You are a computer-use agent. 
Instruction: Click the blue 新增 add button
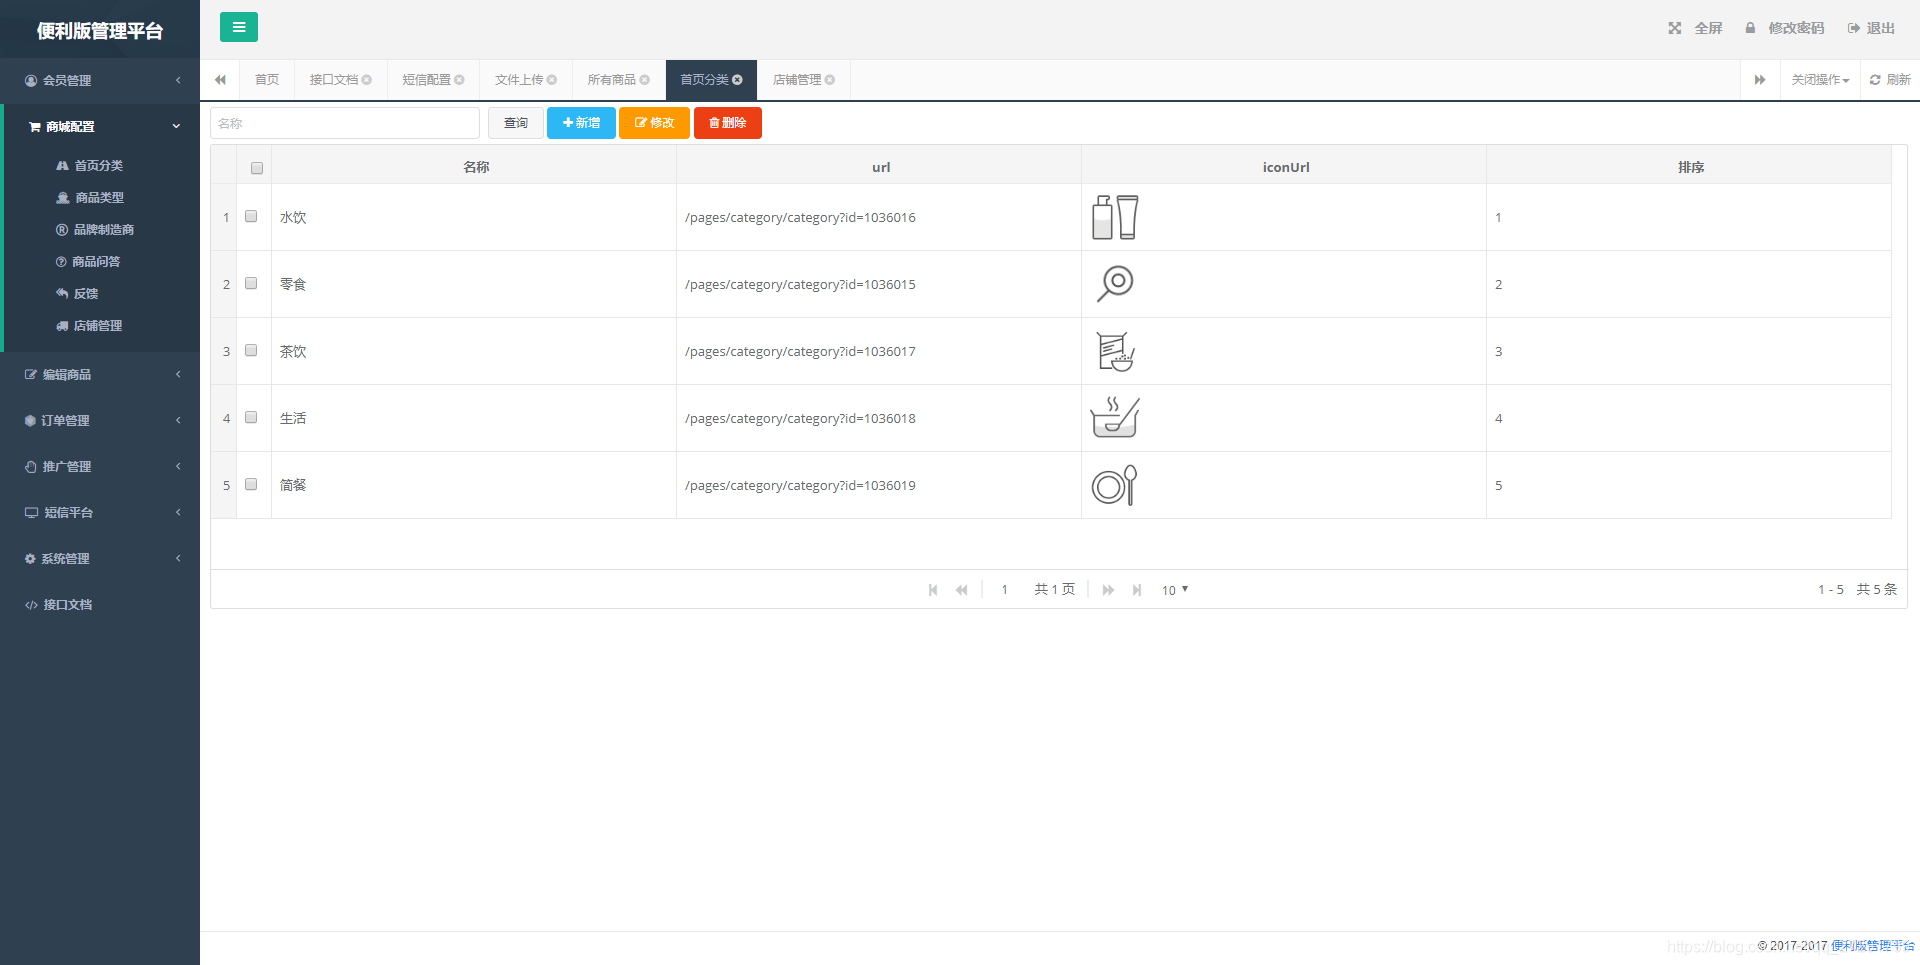581,123
